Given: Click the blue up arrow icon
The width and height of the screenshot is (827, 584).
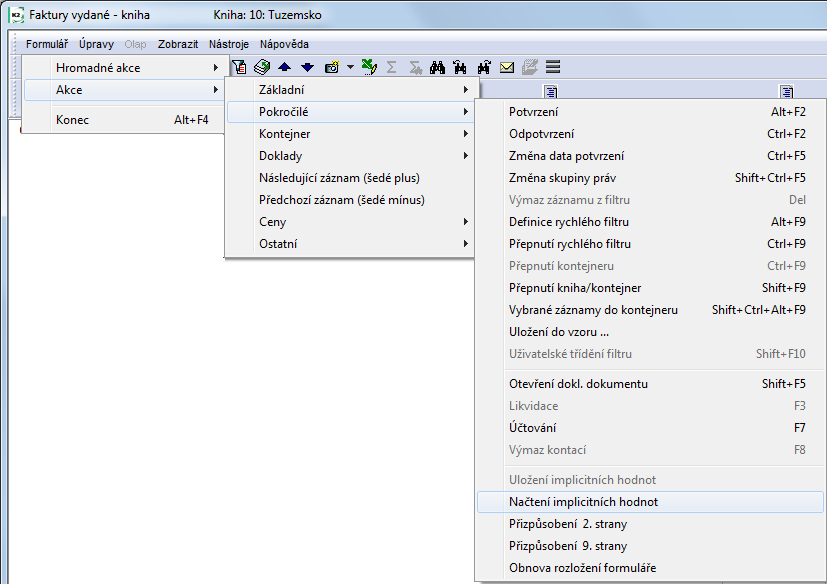Looking at the screenshot, I should (x=284, y=67).
